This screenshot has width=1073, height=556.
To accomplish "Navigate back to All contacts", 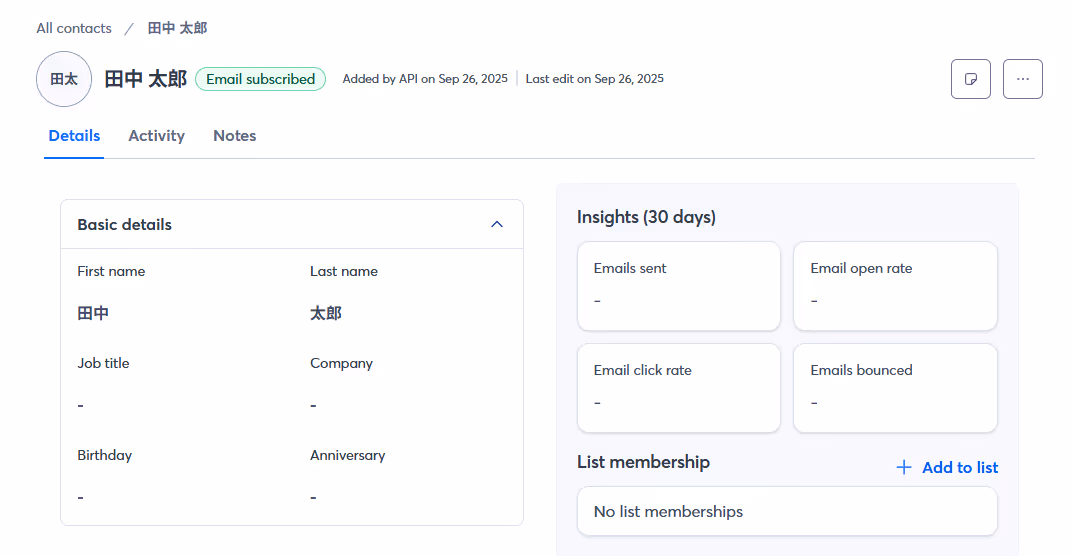I will pyautogui.click(x=74, y=28).
